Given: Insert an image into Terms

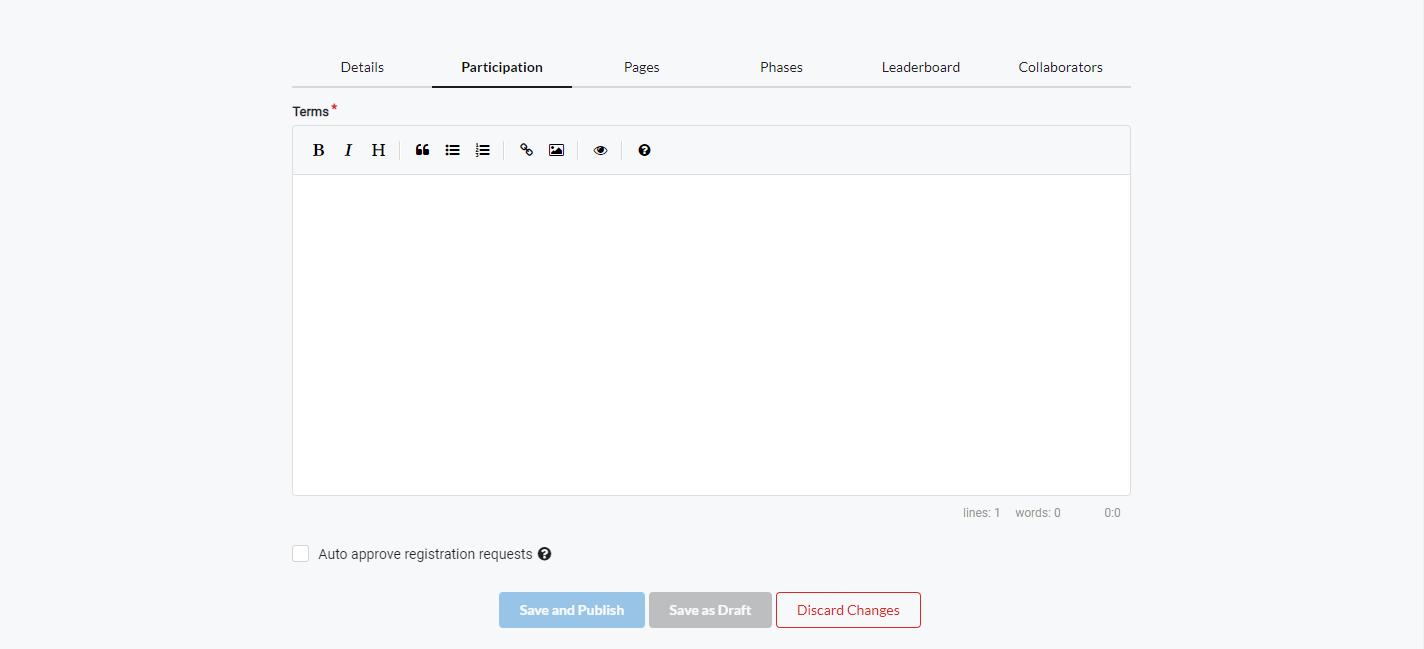Looking at the screenshot, I should (x=556, y=150).
